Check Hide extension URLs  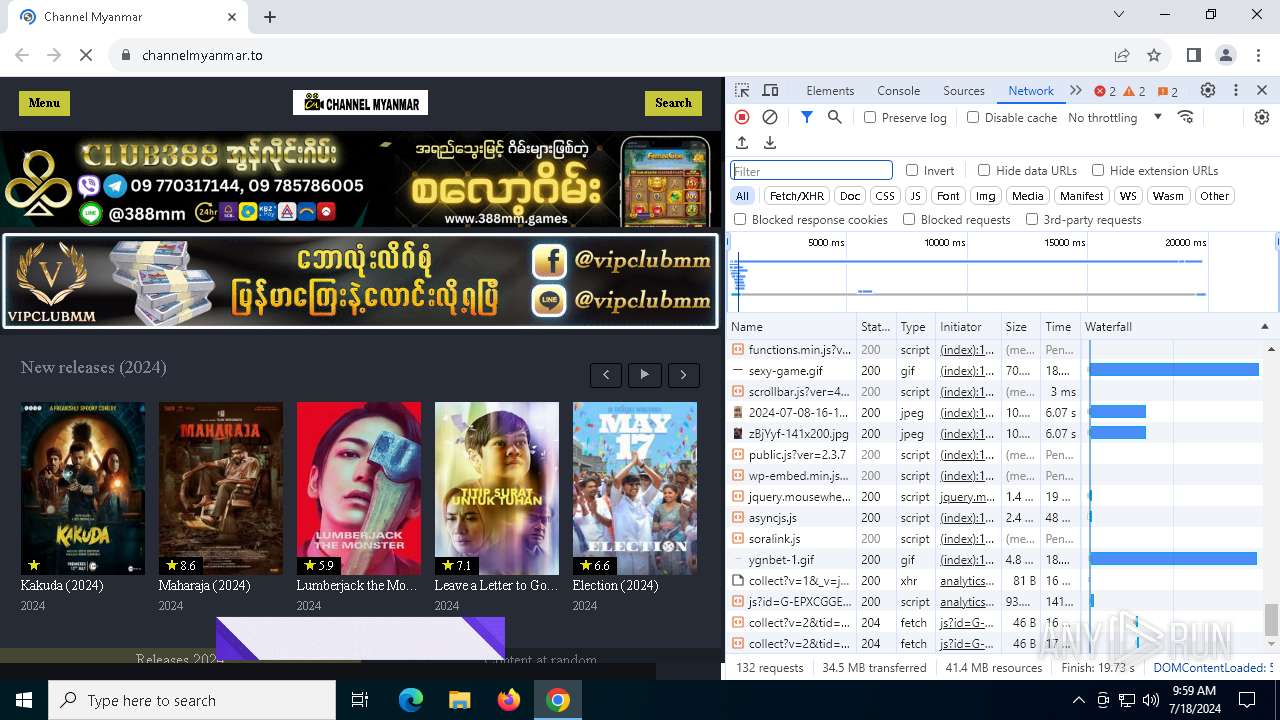1098,170
